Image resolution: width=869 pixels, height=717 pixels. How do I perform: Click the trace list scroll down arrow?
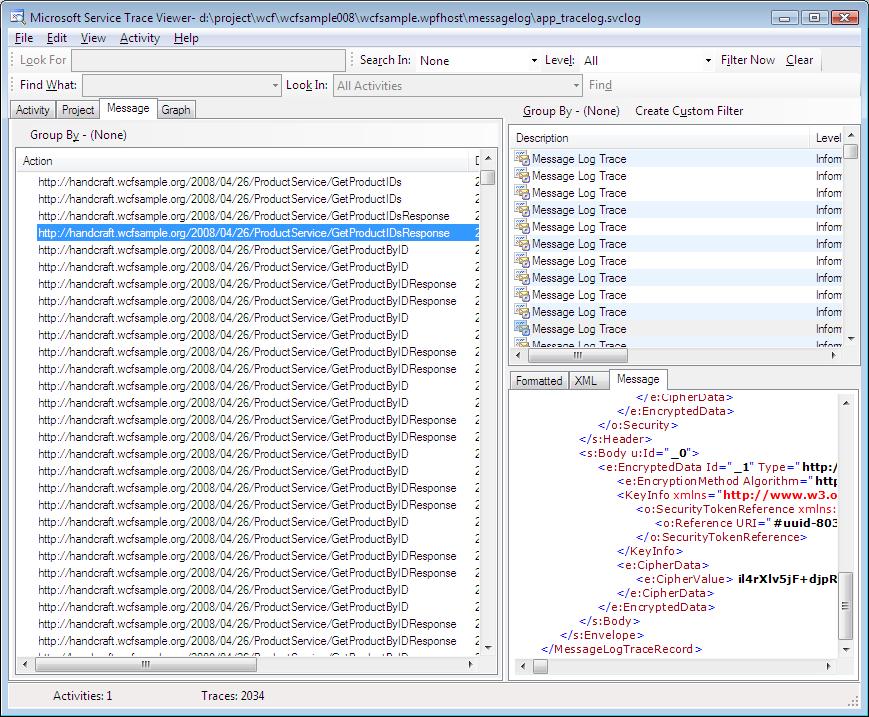(x=851, y=339)
